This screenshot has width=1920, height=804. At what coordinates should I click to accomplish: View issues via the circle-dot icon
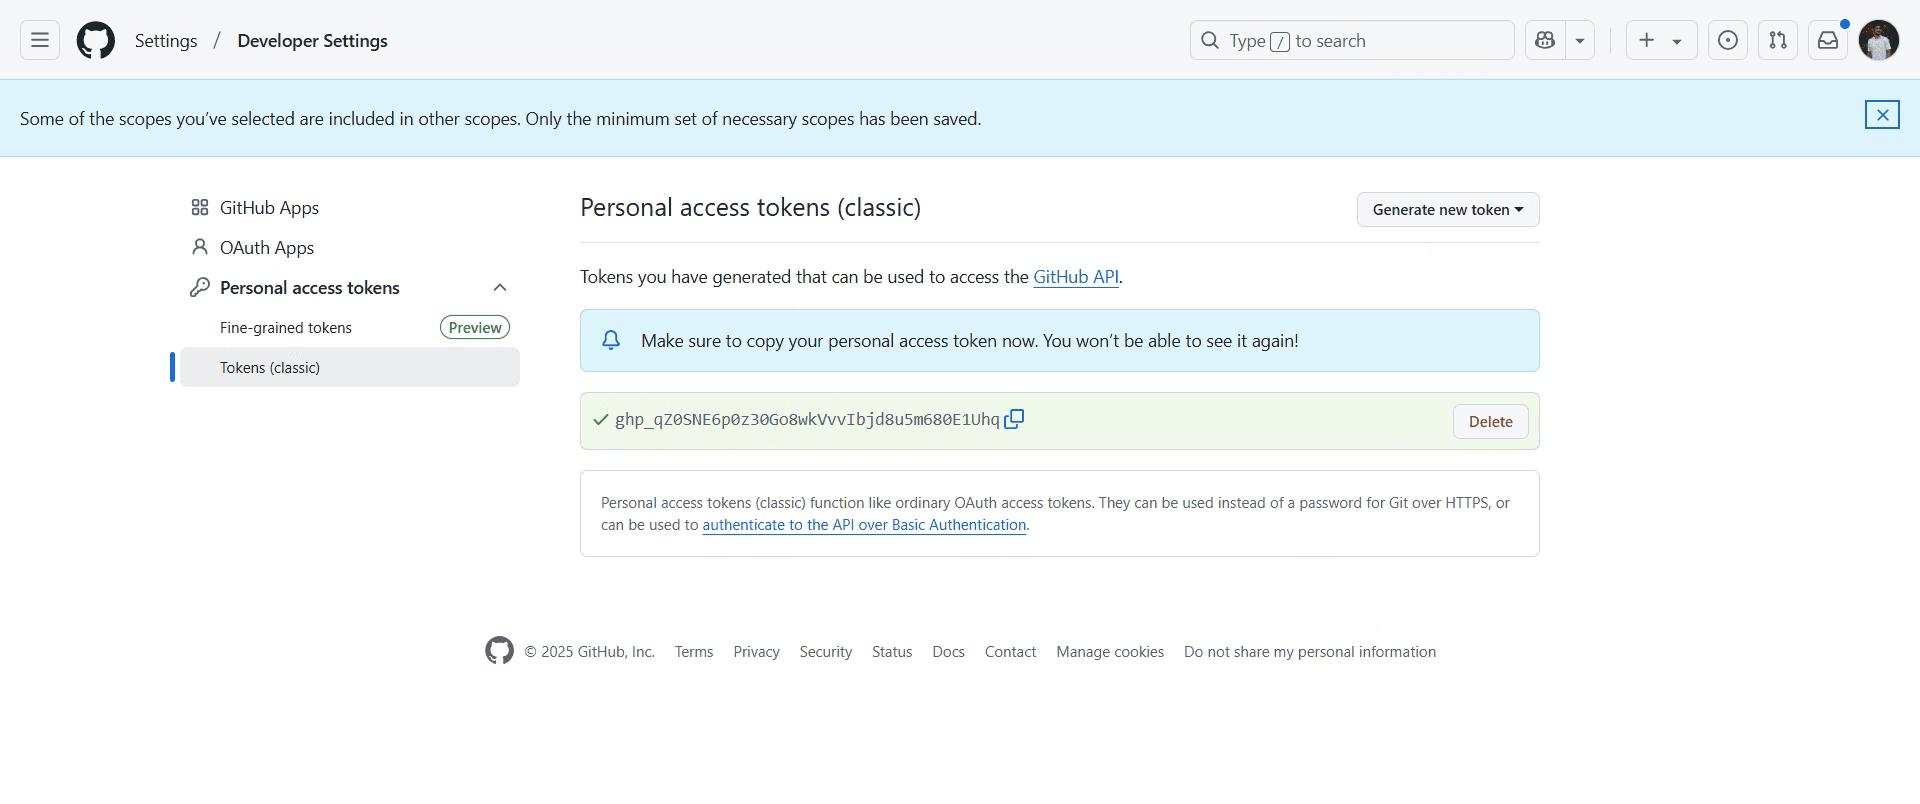[x=1728, y=40]
